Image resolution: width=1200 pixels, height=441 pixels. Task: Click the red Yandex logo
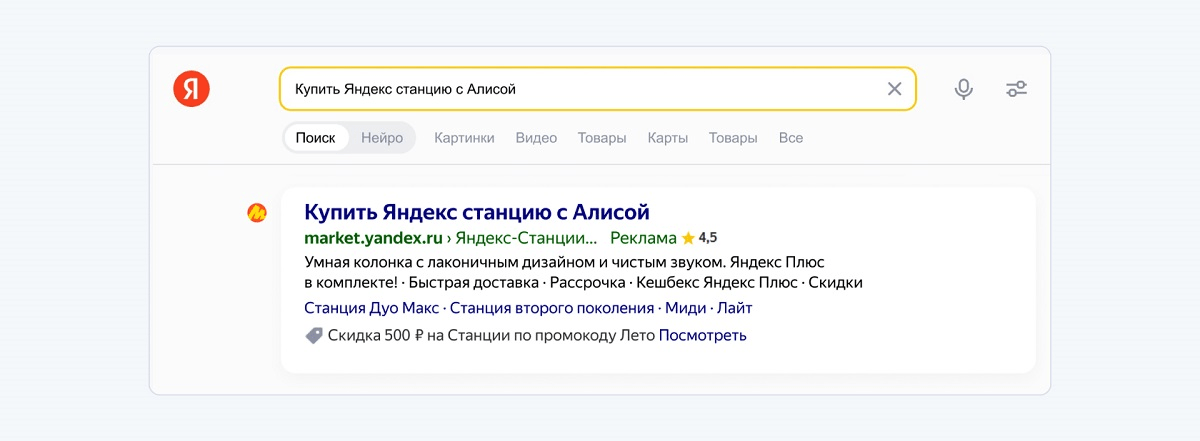[191, 89]
